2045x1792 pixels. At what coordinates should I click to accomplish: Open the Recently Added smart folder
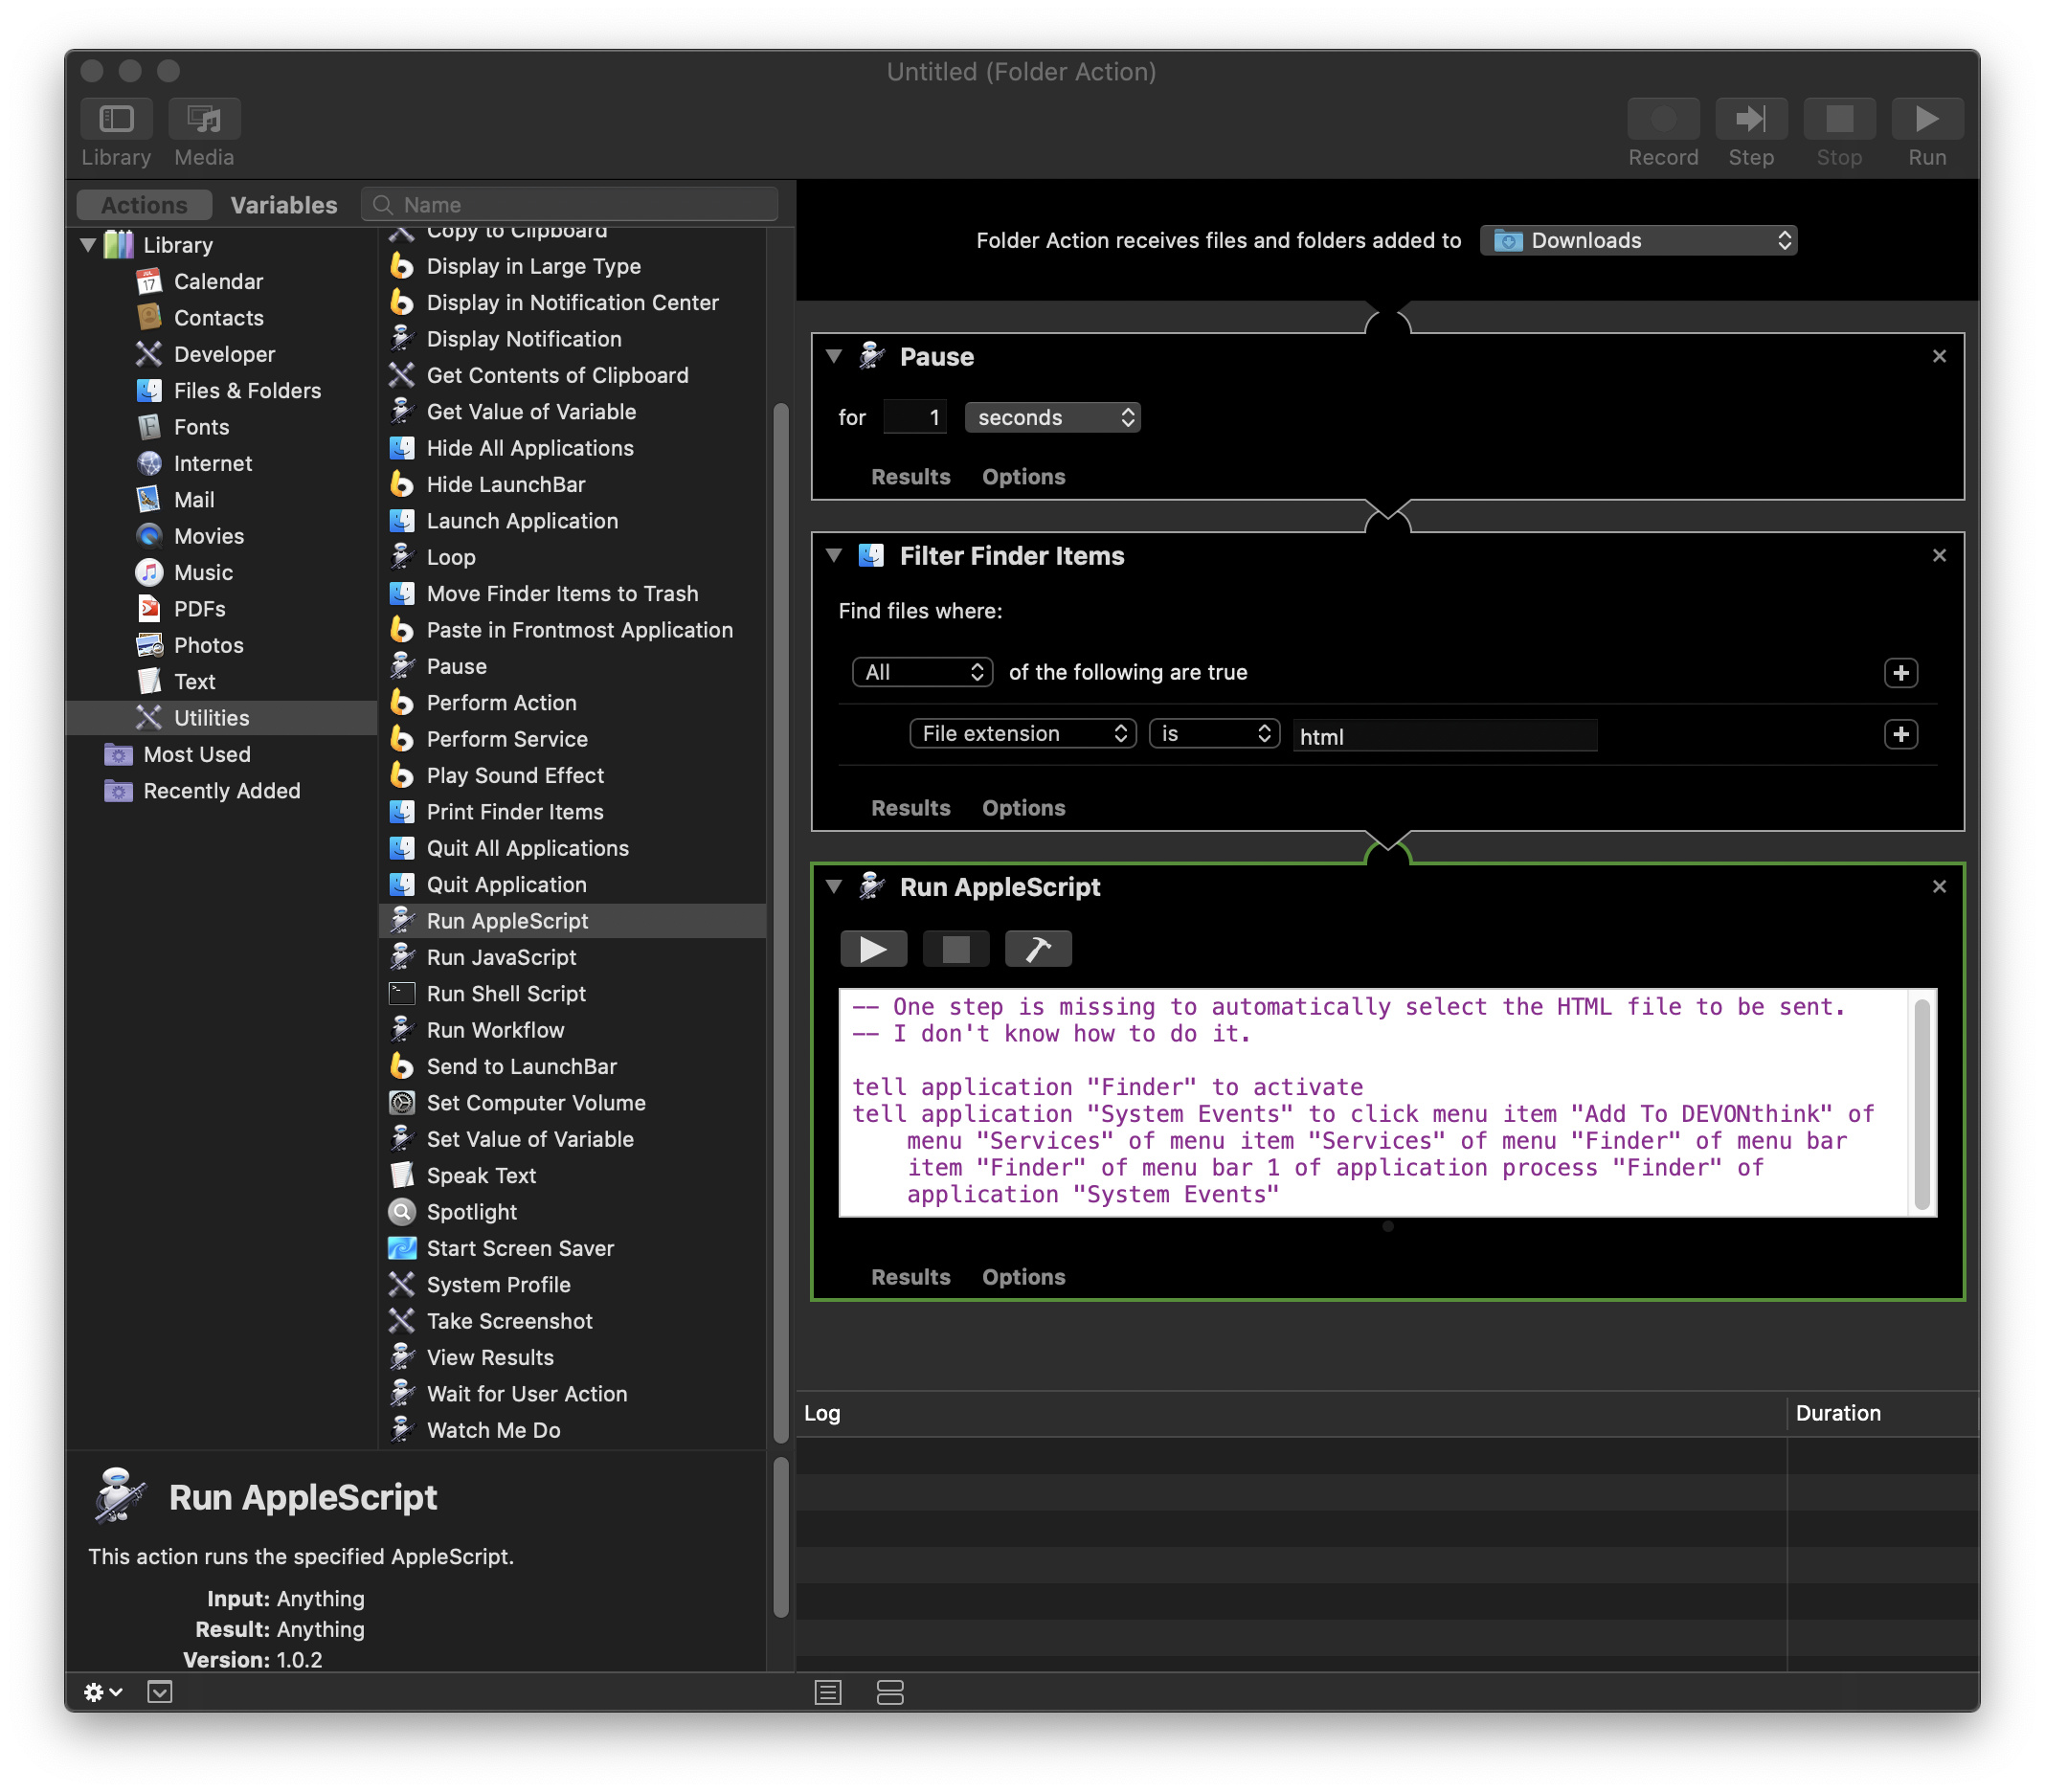[x=221, y=790]
